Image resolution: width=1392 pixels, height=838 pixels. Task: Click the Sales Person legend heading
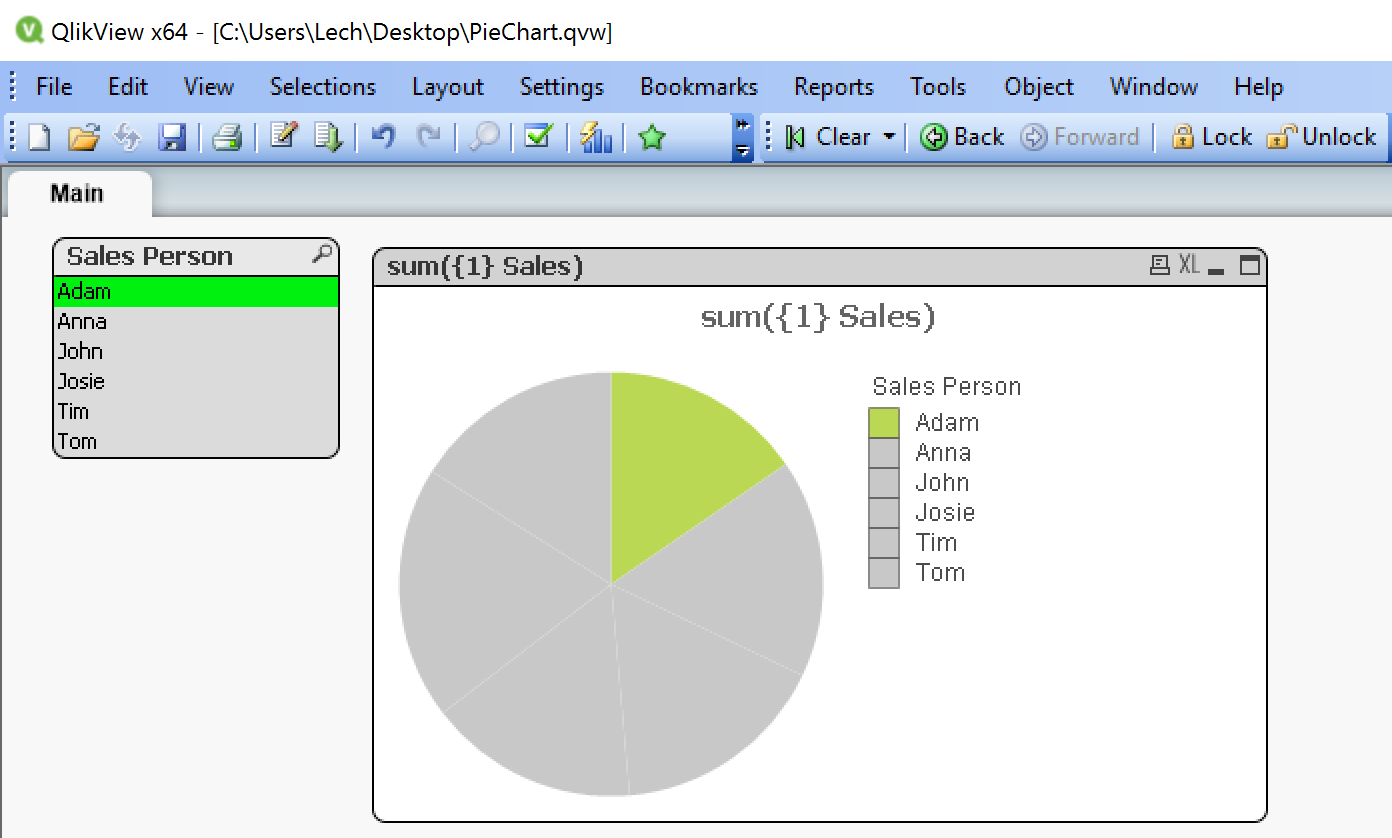pyautogui.click(x=947, y=387)
